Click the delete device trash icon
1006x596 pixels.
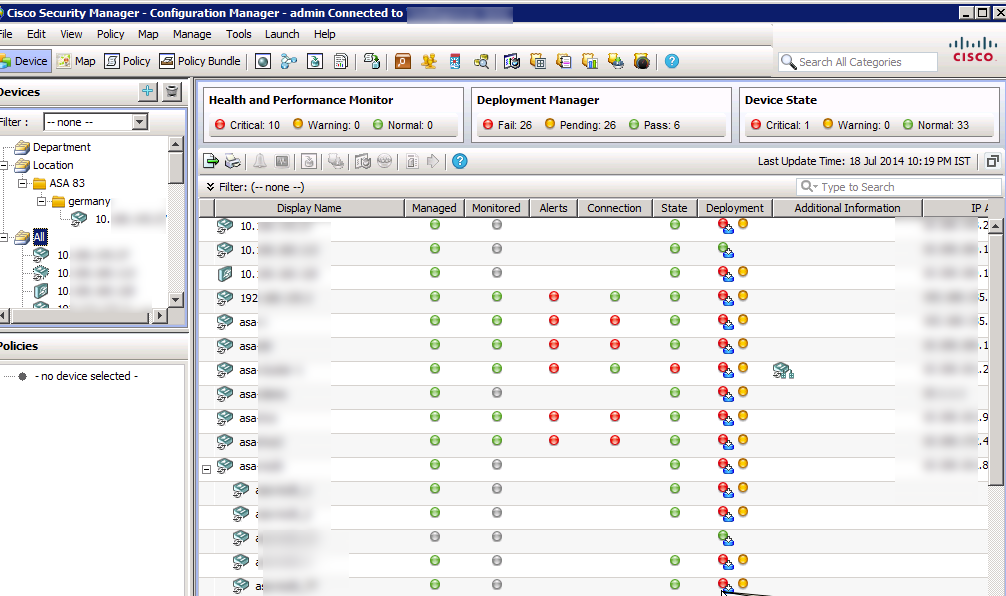[x=172, y=92]
